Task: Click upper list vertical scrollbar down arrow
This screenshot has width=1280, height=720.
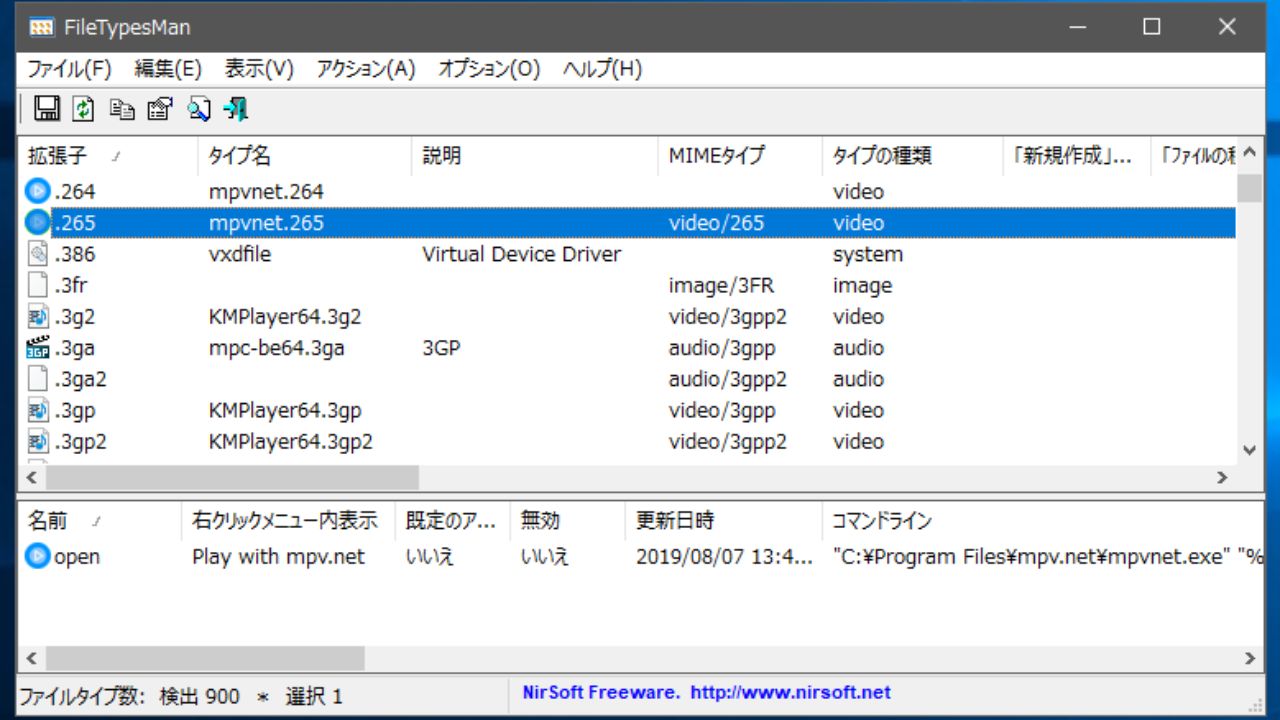Action: (x=1249, y=451)
